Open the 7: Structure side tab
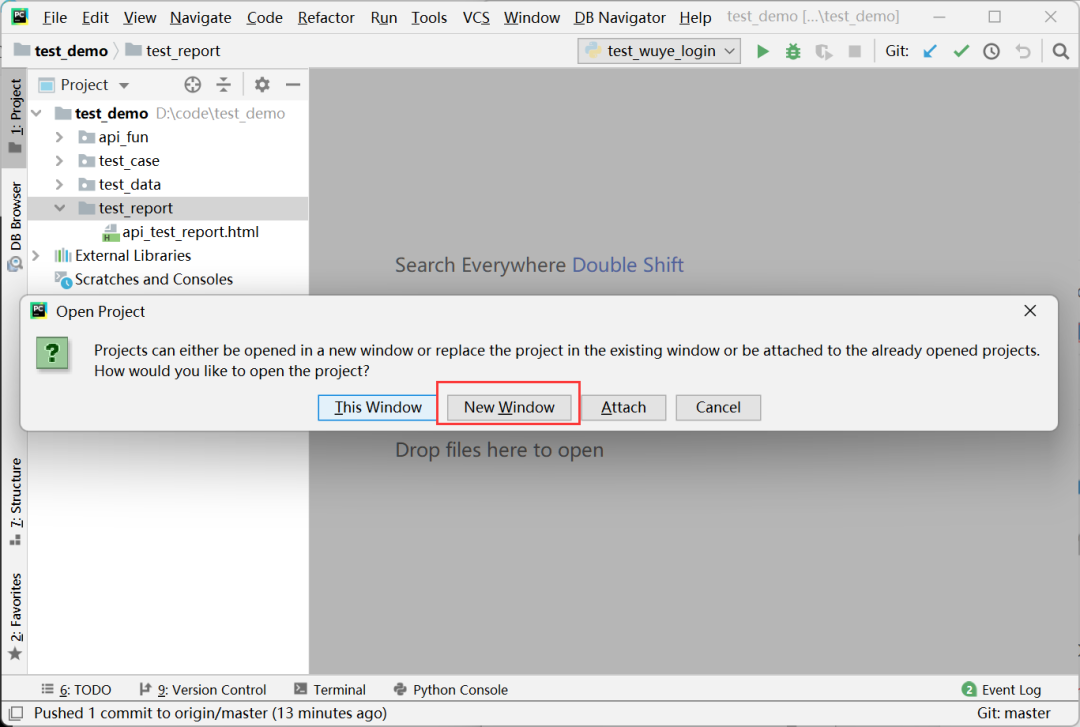This screenshot has width=1080, height=727. (15, 501)
